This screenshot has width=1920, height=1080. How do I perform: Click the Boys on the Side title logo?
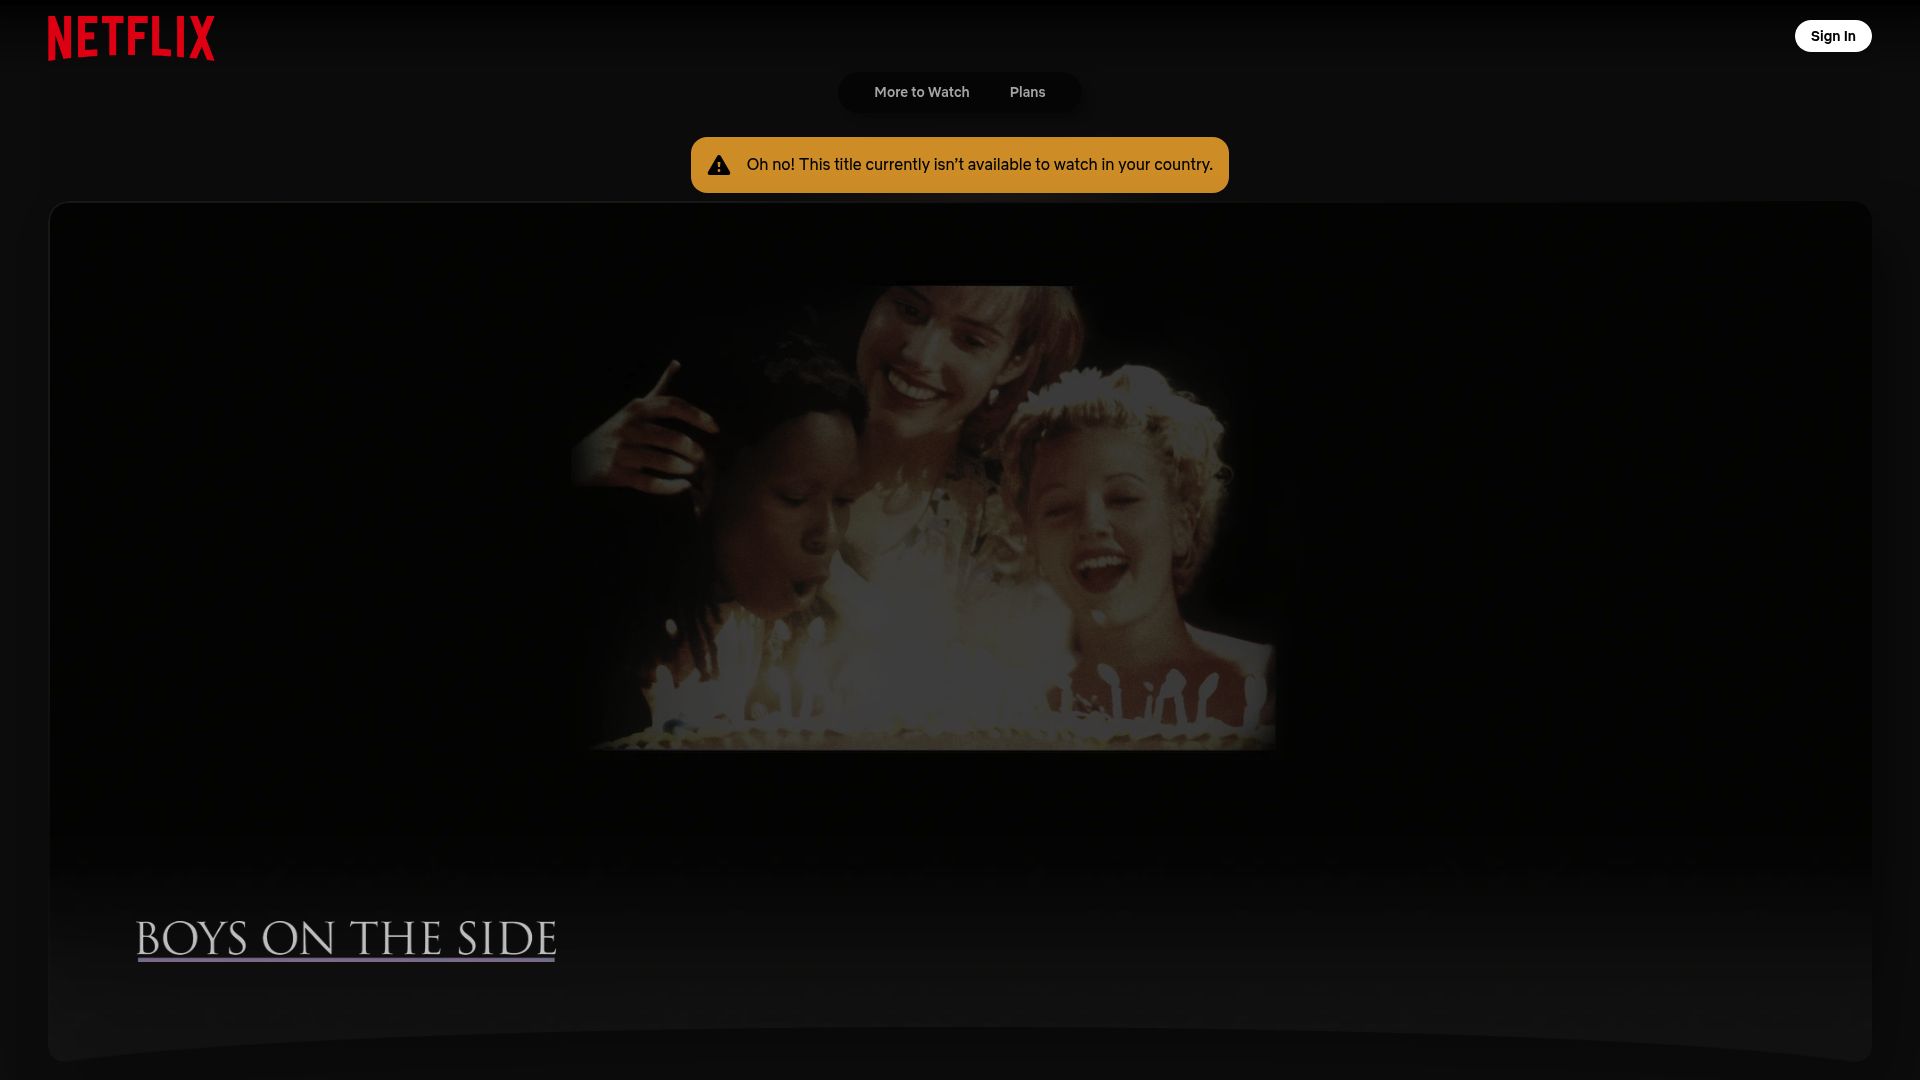pos(346,939)
